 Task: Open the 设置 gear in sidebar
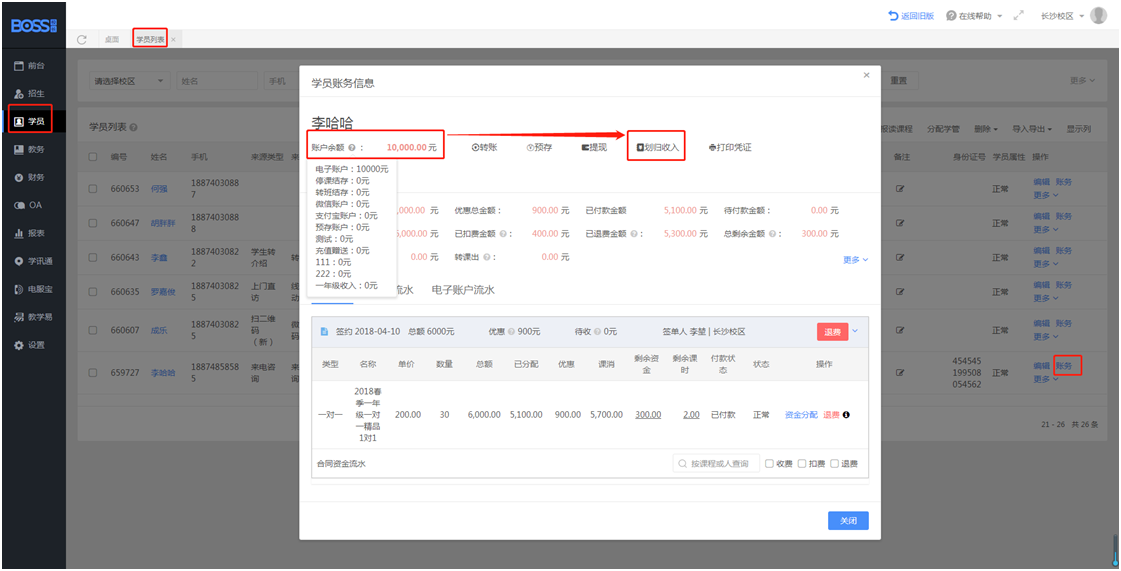pos(19,345)
